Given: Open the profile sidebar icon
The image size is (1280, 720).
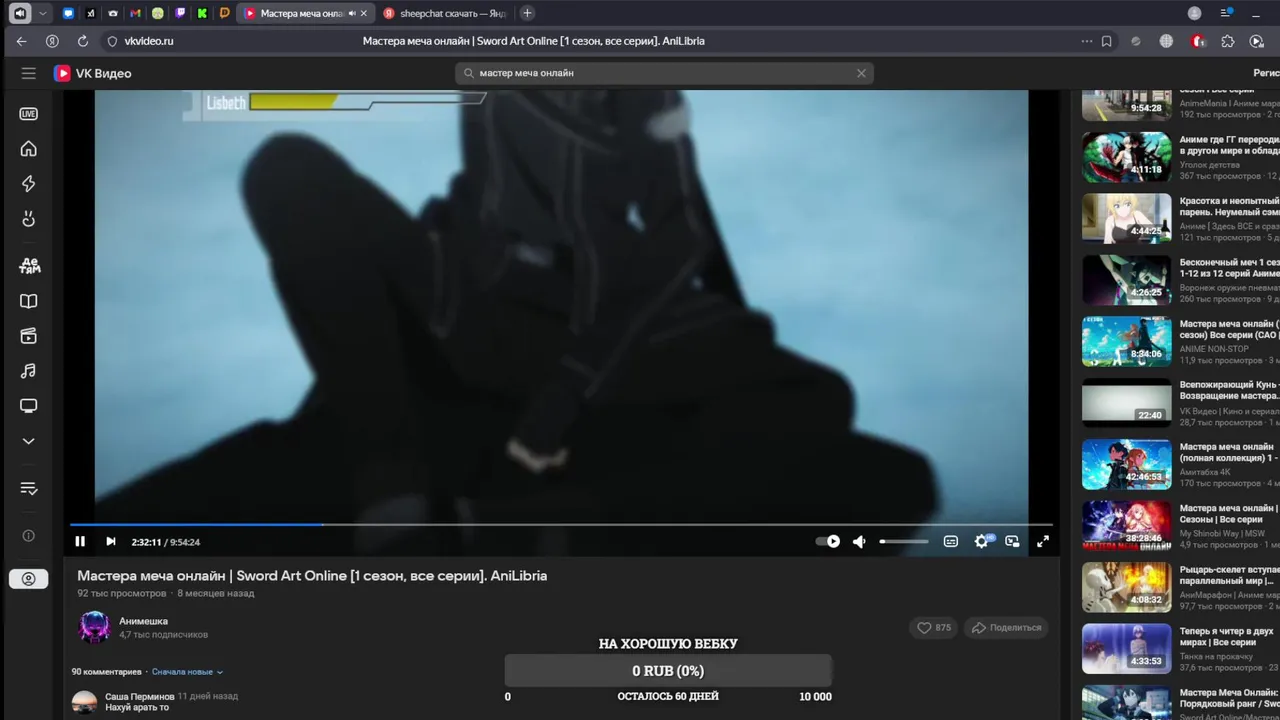Looking at the screenshot, I should point(29,579).
